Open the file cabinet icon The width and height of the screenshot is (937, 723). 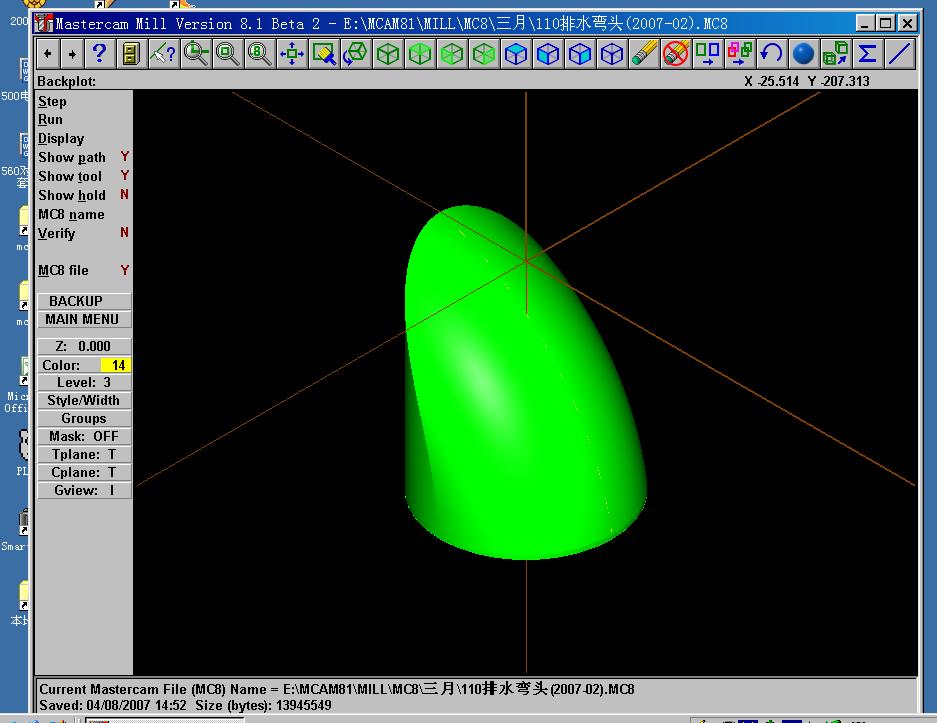131,54
